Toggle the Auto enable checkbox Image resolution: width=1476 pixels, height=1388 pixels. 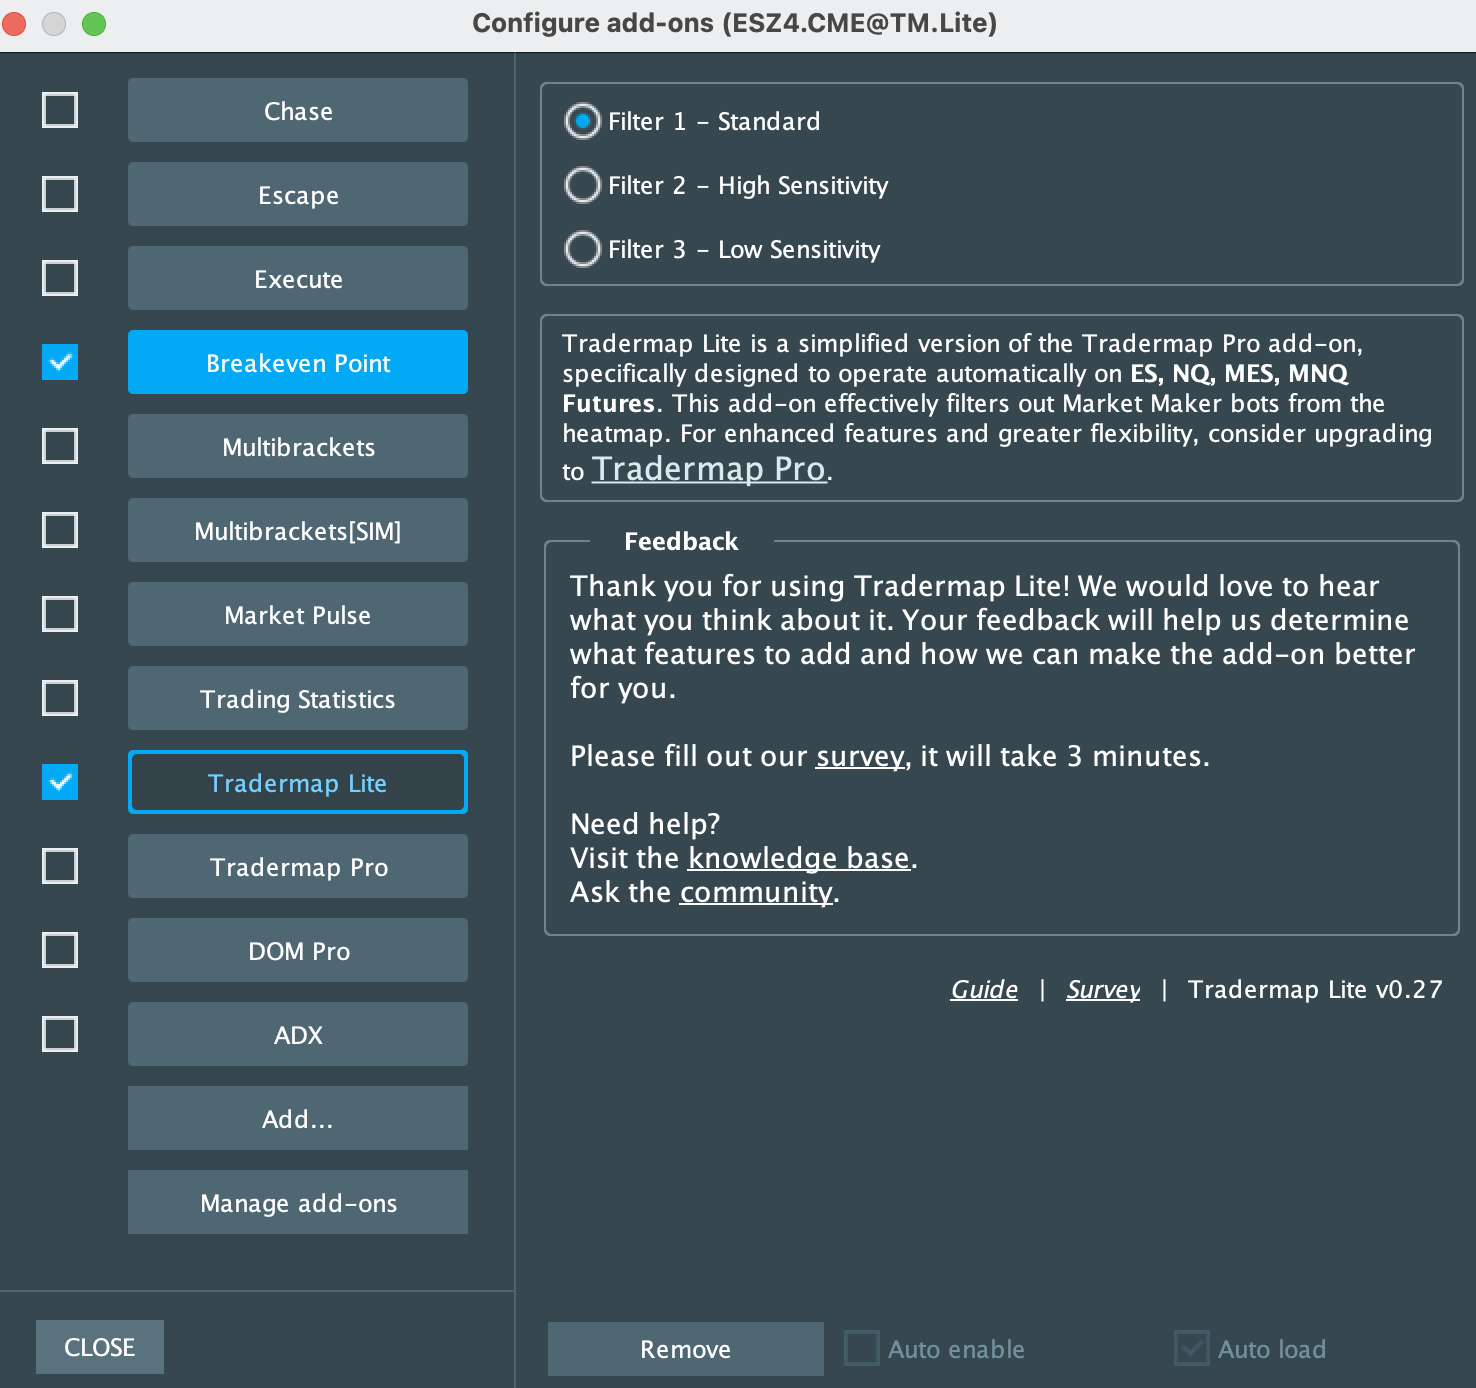click(x=862, y=1349)
